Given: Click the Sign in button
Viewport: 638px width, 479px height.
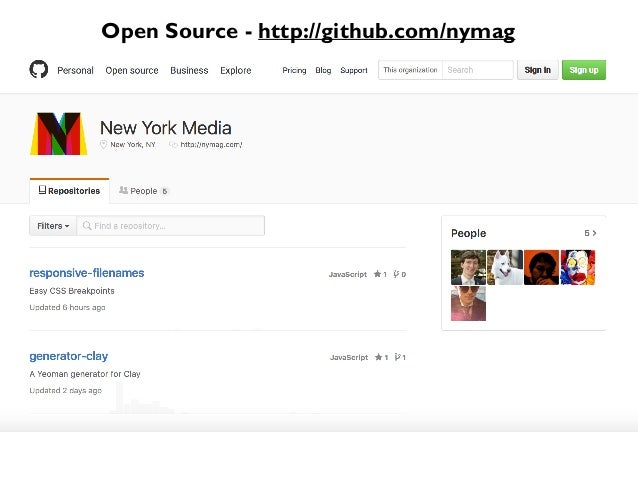Looking at the screenshot, I should coord(537,70).
